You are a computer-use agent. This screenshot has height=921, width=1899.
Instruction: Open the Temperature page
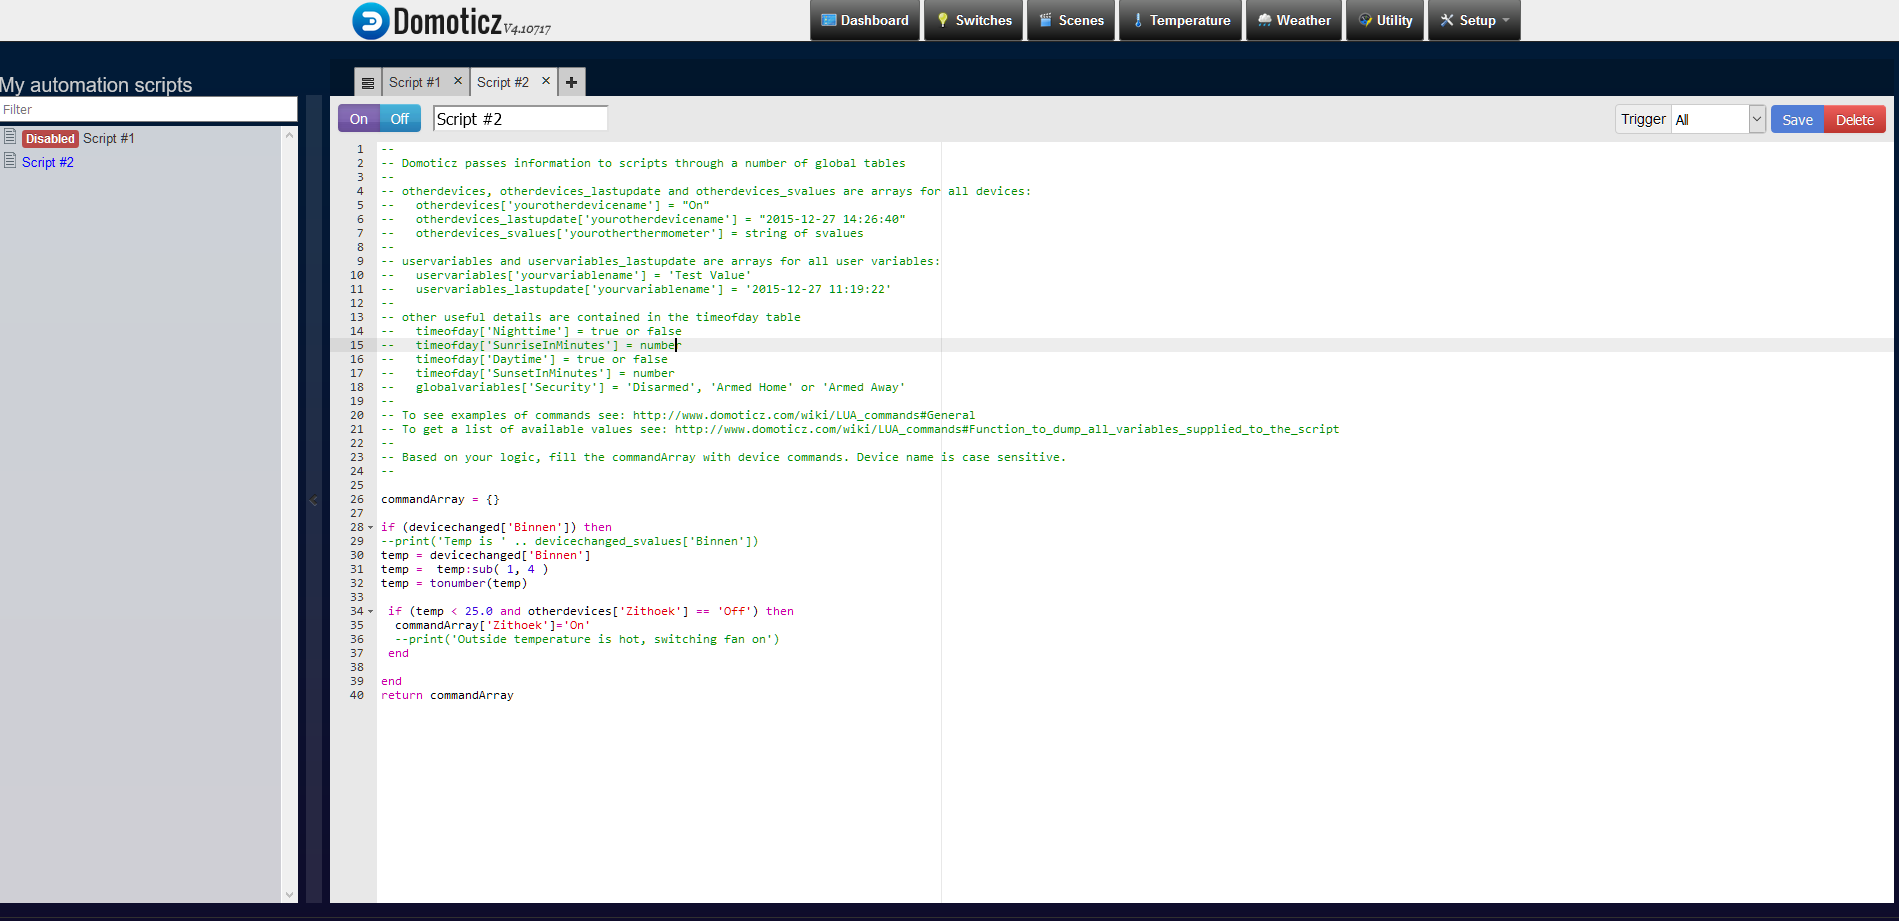tap(1181, 20)
